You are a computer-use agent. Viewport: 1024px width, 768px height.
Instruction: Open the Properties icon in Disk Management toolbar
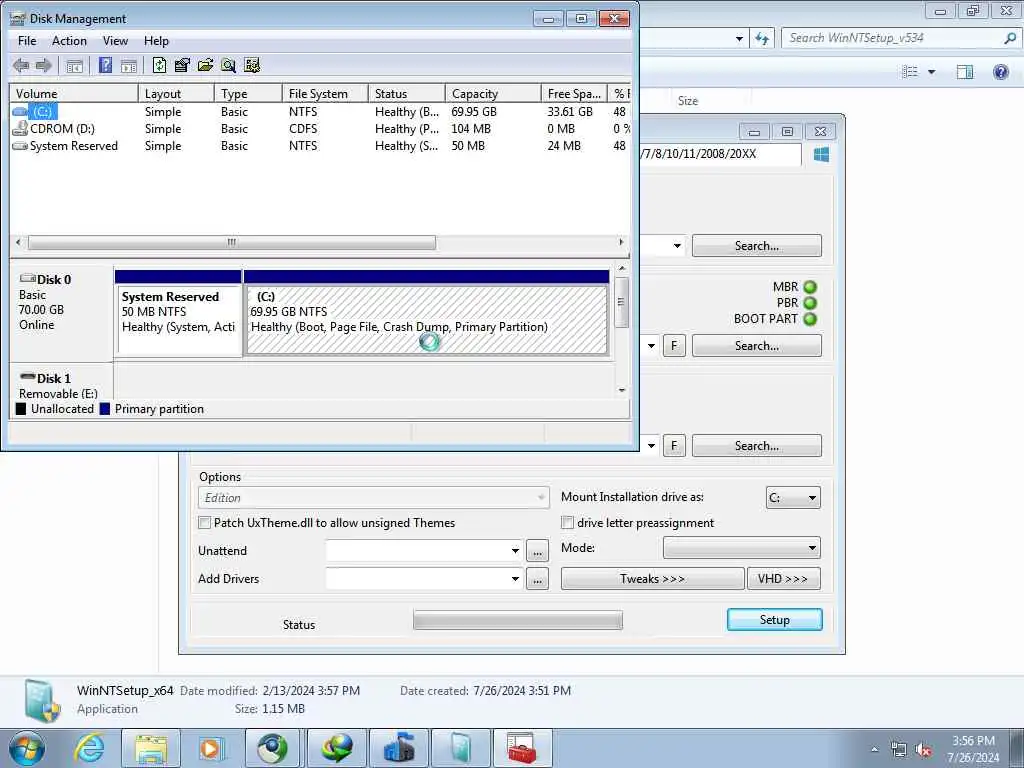(x=182, y=65)
